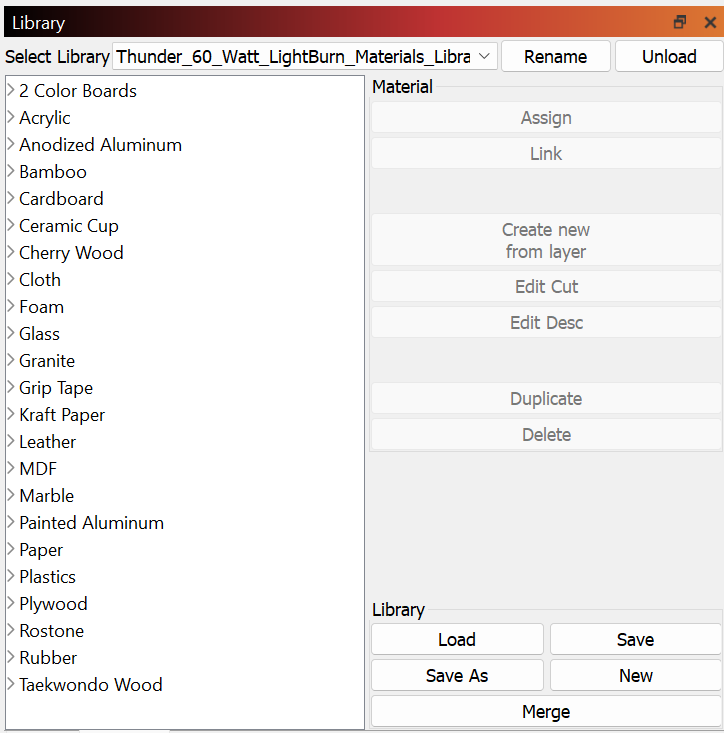The image size is (724, 733).
Task: Select the "Foam" material row
Action: pyautogui.click(x=41, y=307)
